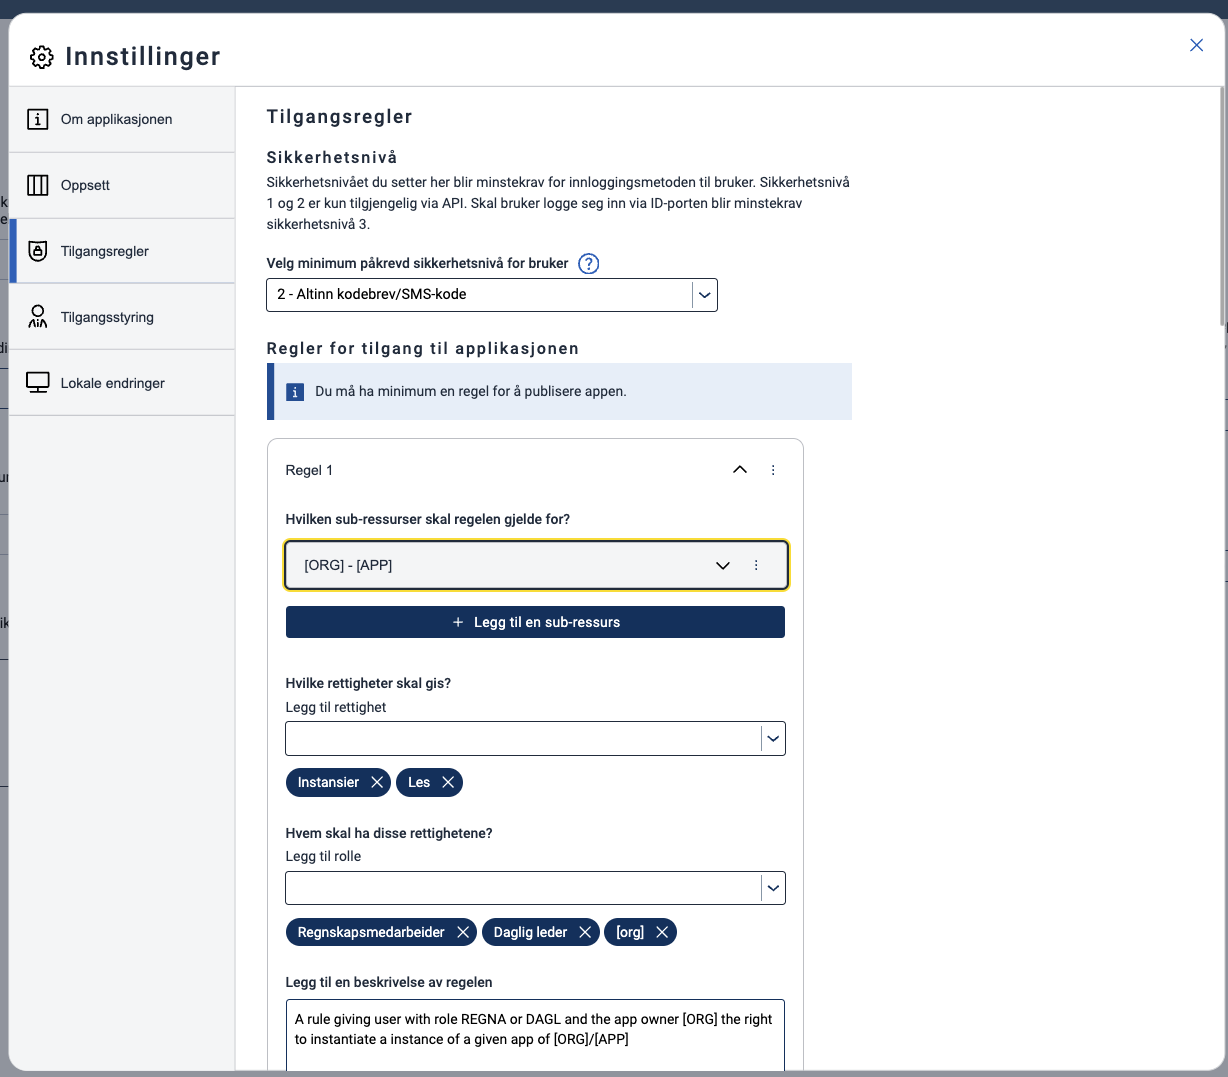Remove the Instansier right chip
1228x1077 pixels.
tap(377, 782)
